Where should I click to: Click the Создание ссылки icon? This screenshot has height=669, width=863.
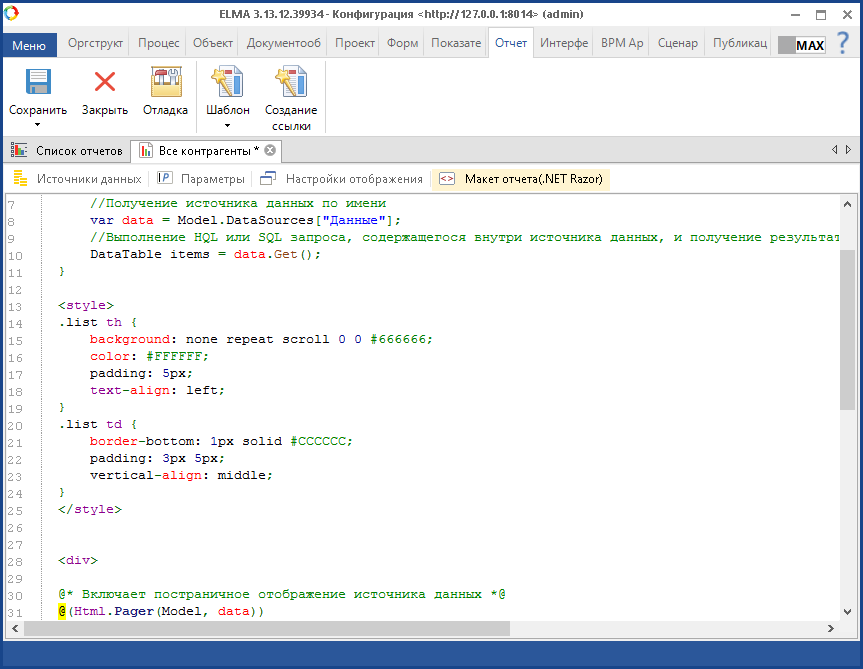[291, 83]
